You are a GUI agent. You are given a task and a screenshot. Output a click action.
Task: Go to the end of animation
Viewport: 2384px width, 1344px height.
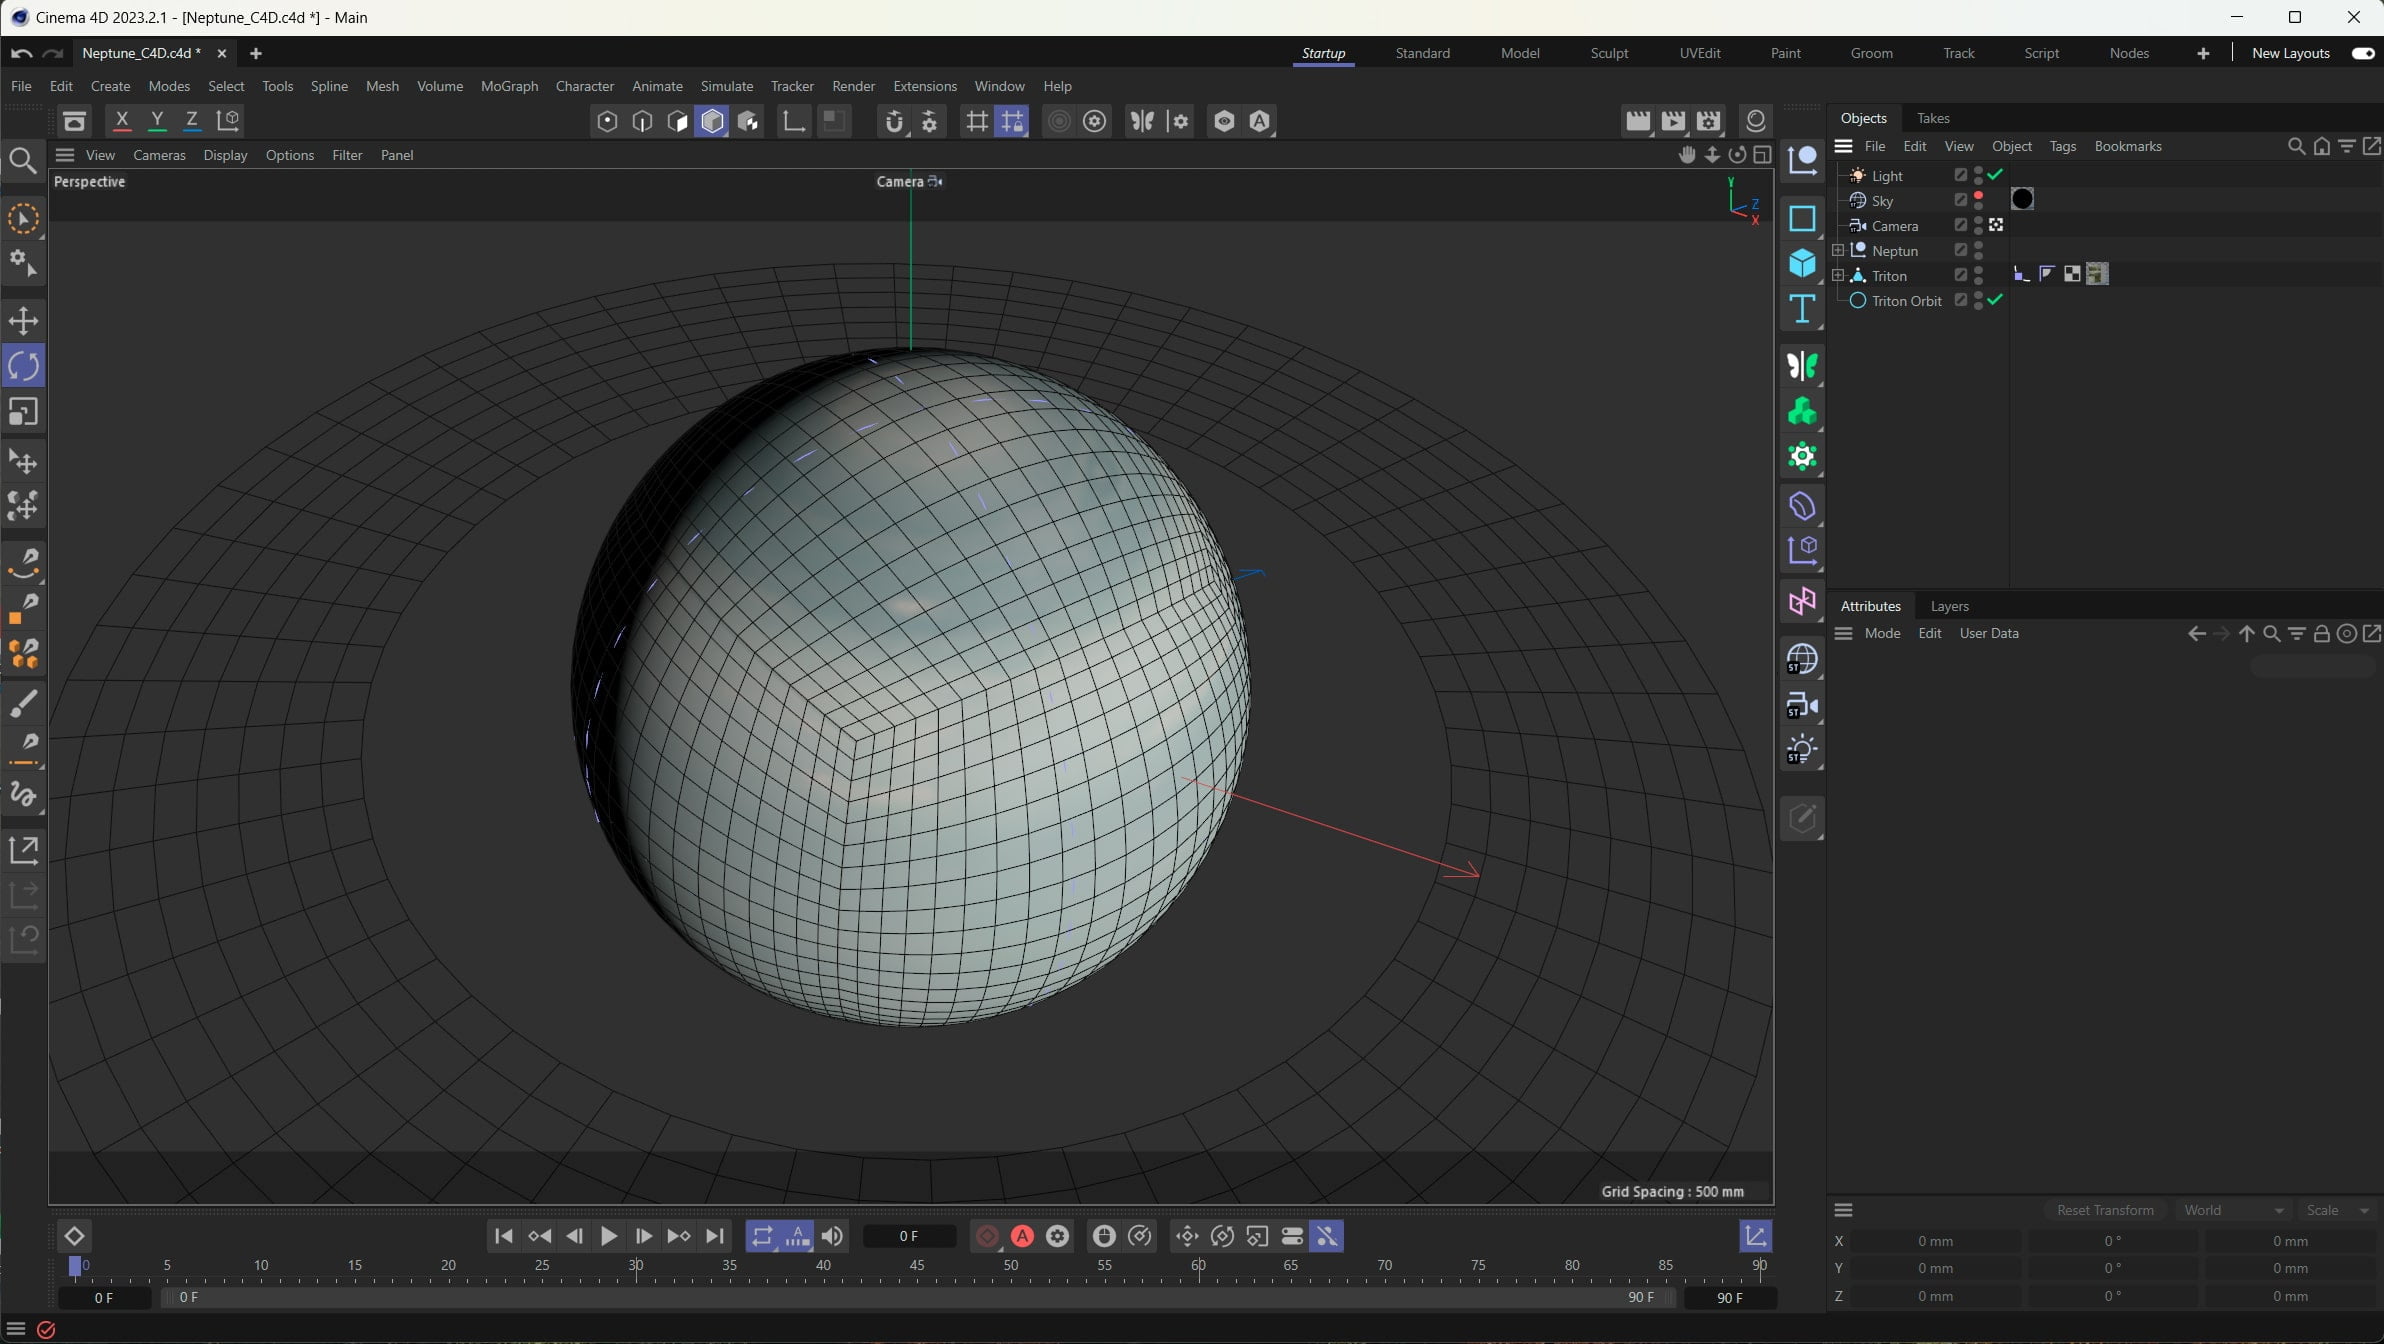click(714, 1236)
